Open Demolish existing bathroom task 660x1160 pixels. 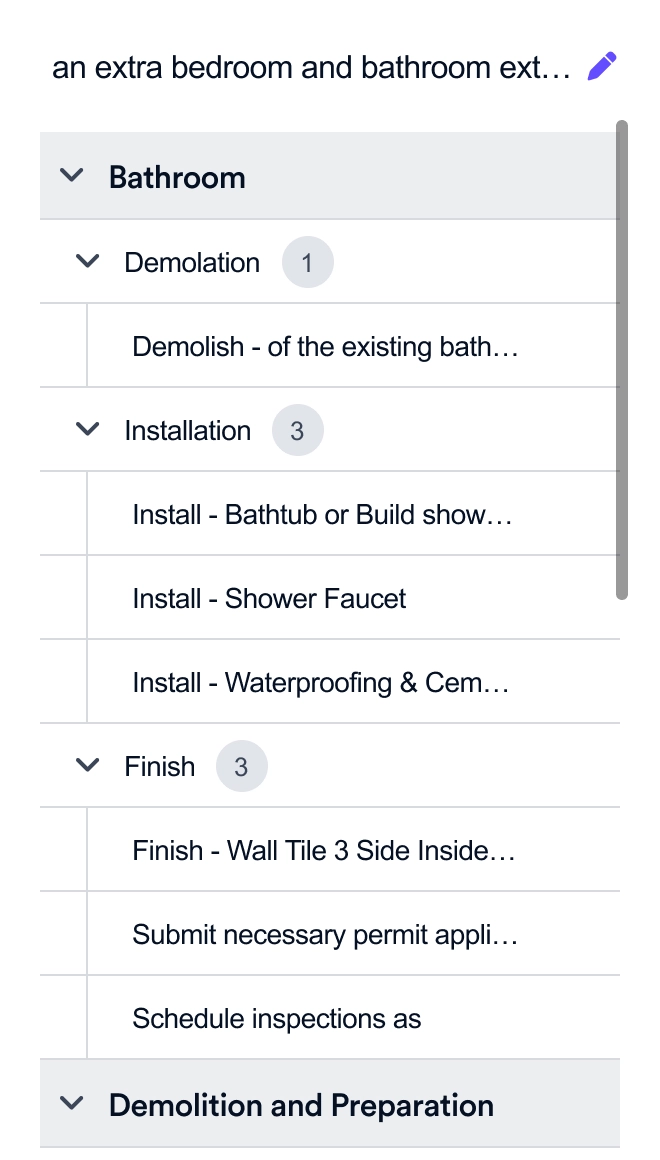coord(326,347)
